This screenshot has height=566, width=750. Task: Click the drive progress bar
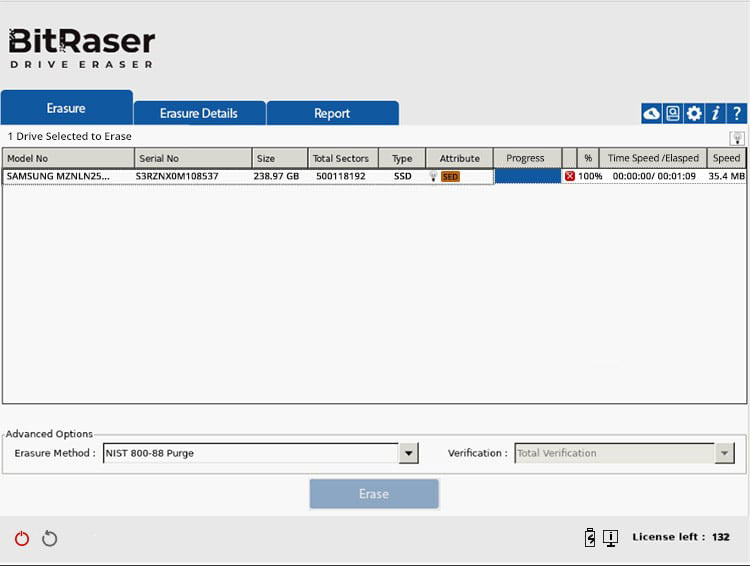[x=528, y=176]
